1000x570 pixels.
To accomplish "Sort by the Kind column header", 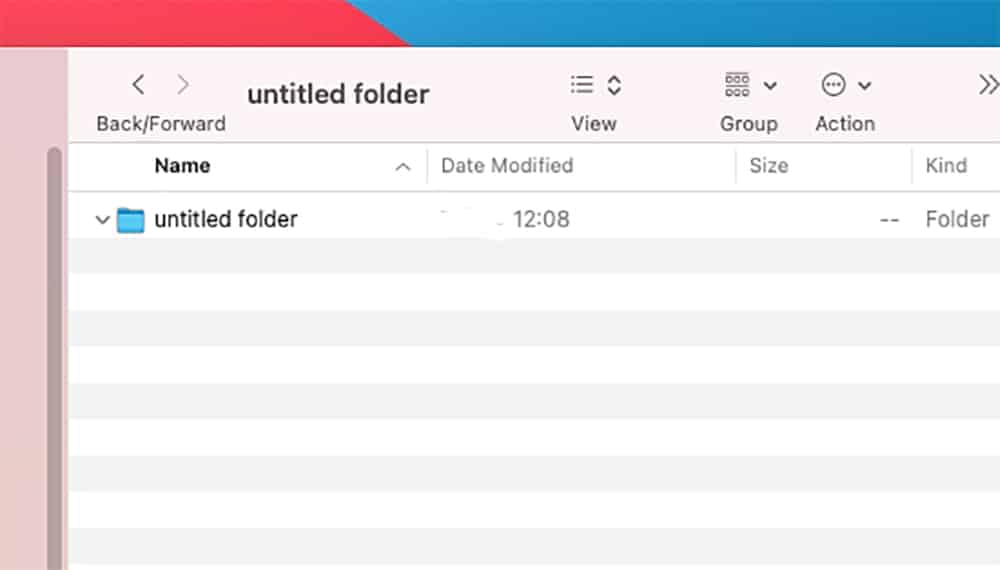I will click(x=945, y=166).
